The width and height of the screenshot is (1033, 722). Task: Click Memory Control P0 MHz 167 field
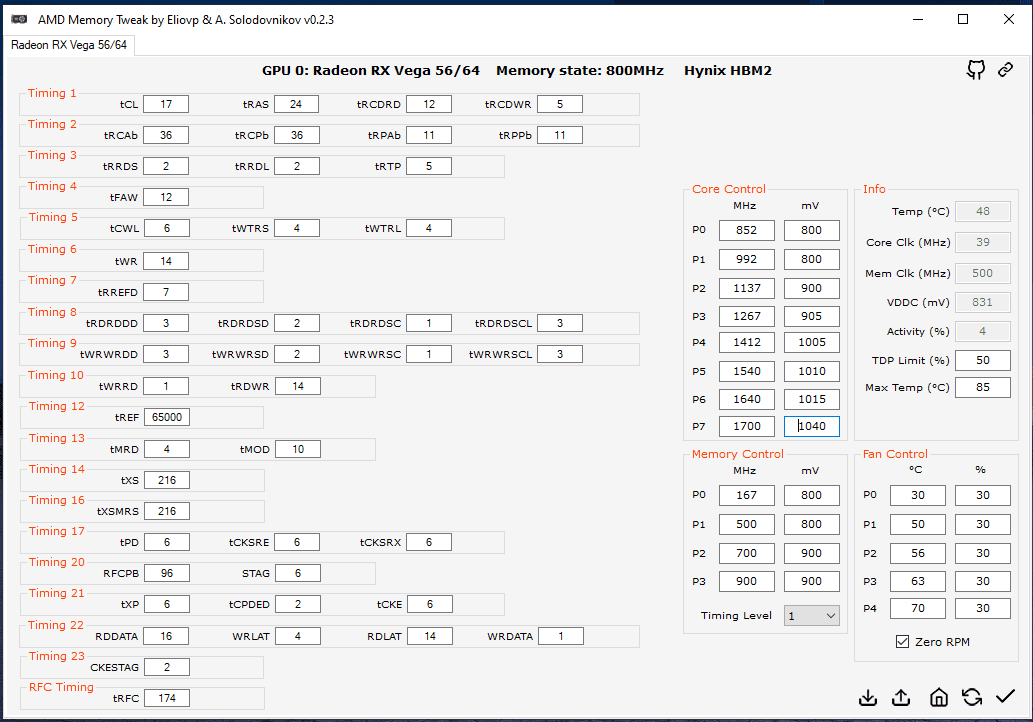pyautogui.click(x=746, y=495)
